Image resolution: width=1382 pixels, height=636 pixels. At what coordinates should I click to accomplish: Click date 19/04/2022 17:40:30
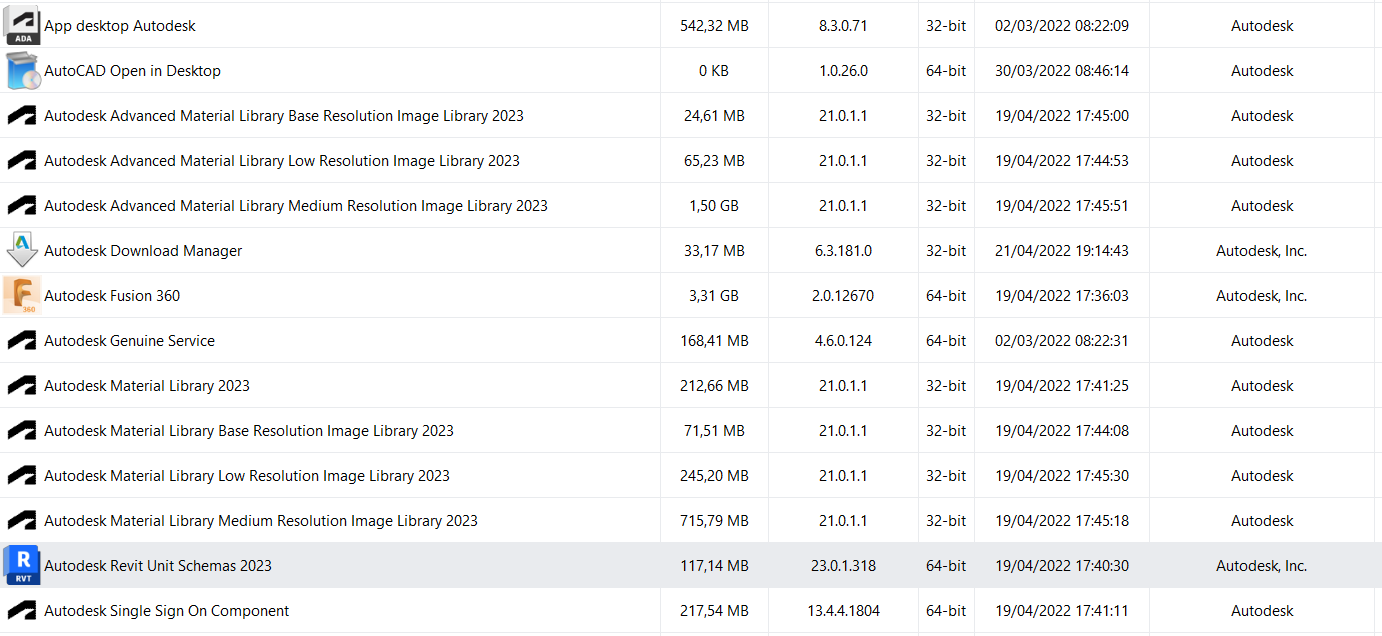point(1062,566)
